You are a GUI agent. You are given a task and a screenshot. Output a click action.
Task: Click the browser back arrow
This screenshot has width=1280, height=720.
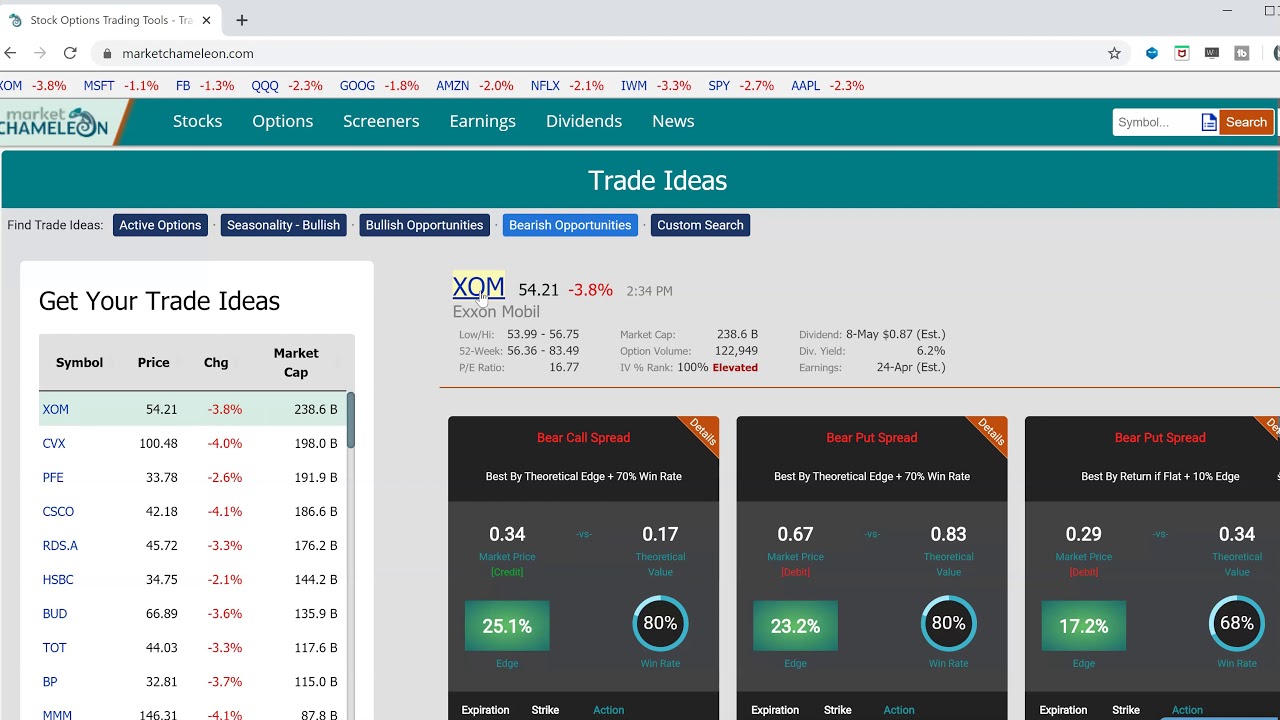[10, 53]
